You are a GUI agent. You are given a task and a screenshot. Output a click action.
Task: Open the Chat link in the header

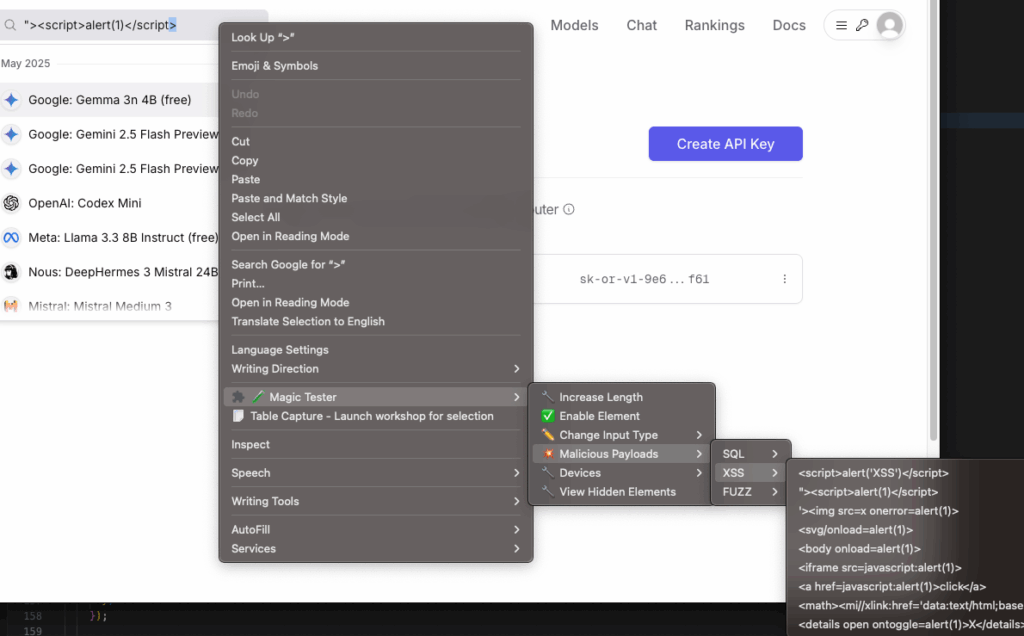641,25
